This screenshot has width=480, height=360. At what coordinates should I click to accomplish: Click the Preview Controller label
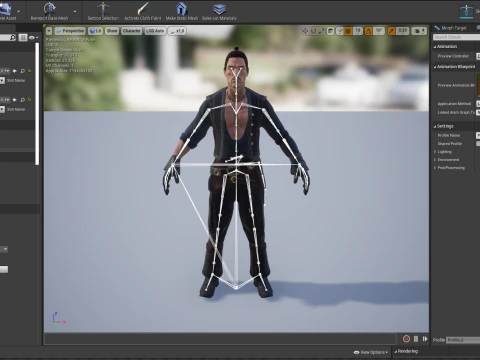click(453, 56)
